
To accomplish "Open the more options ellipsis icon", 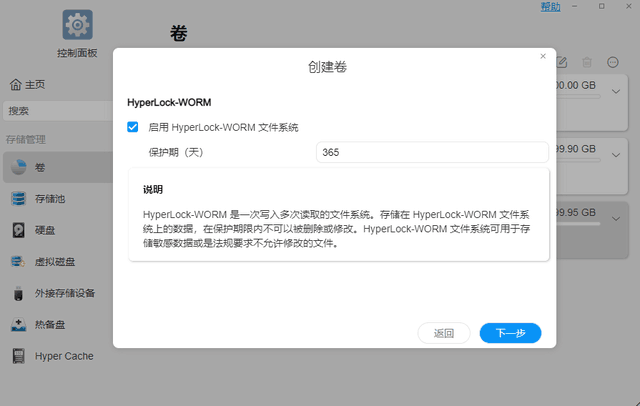I will pos(613,62).
